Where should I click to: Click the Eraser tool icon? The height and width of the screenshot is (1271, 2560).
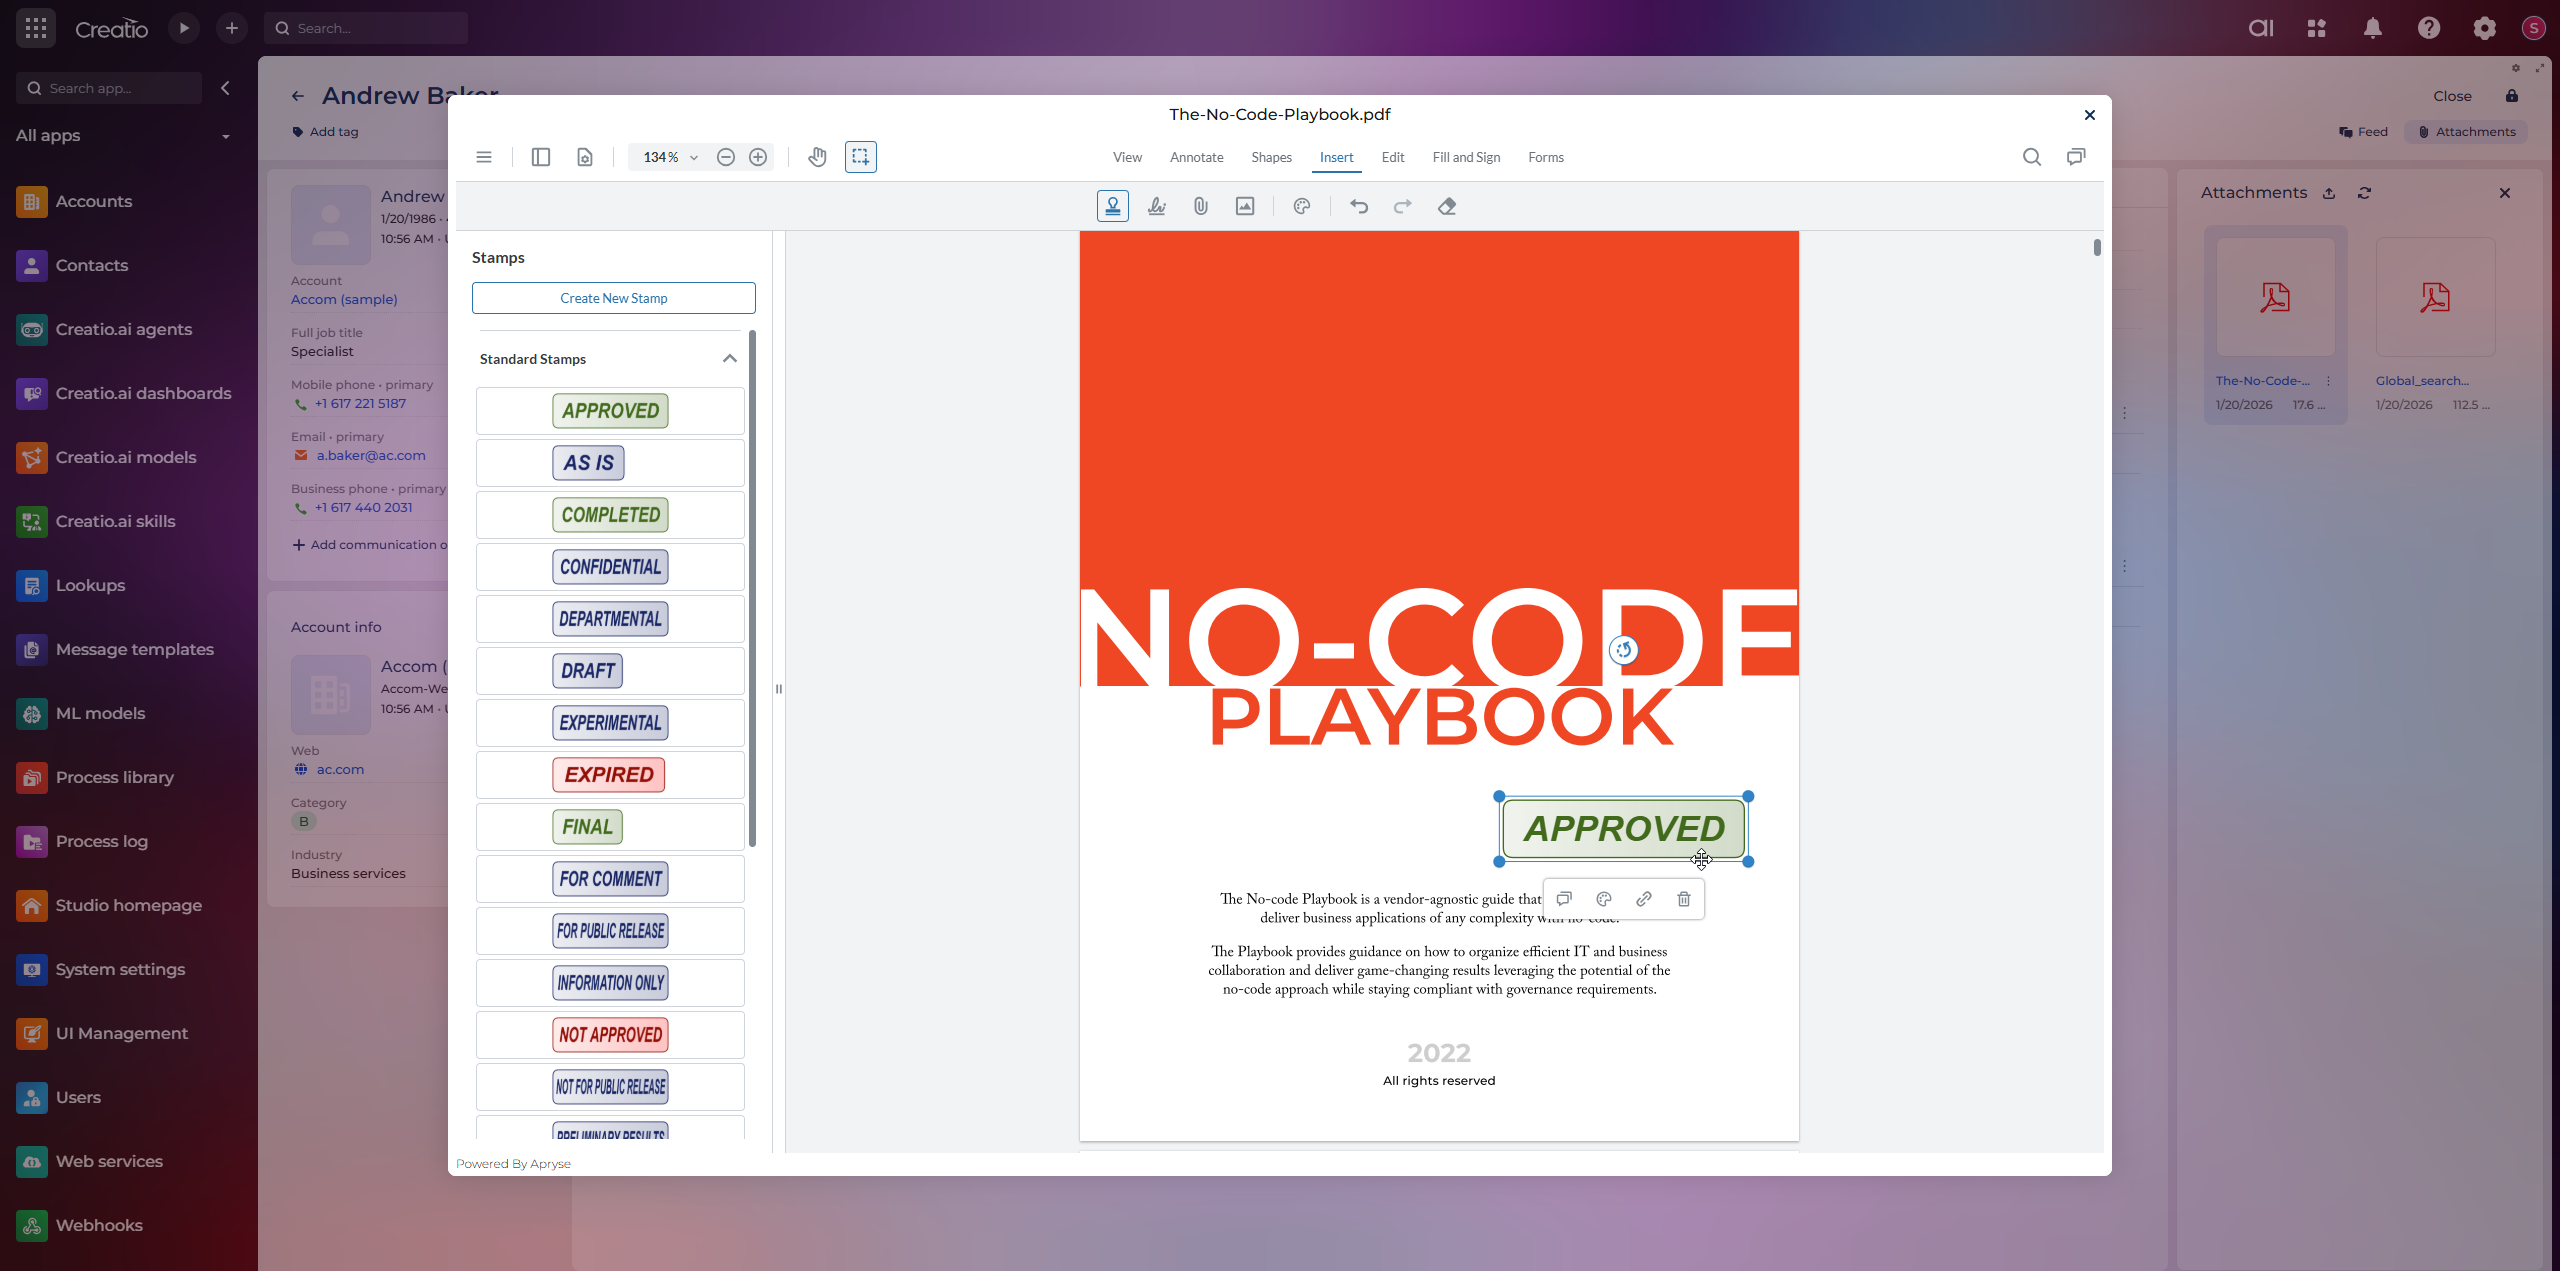pyautogui.click(x=1447, y=206)
